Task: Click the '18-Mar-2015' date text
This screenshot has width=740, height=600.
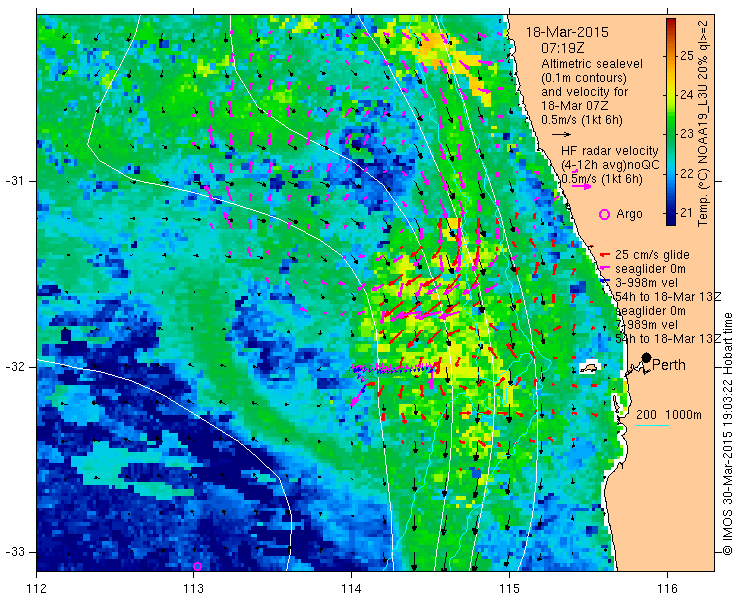Action: click(567, 32)
